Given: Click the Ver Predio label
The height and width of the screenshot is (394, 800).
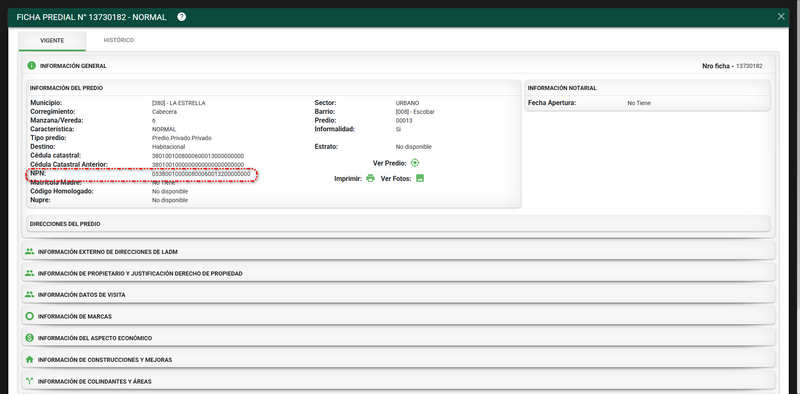Looking at the screenshot, I should point(389,163).
